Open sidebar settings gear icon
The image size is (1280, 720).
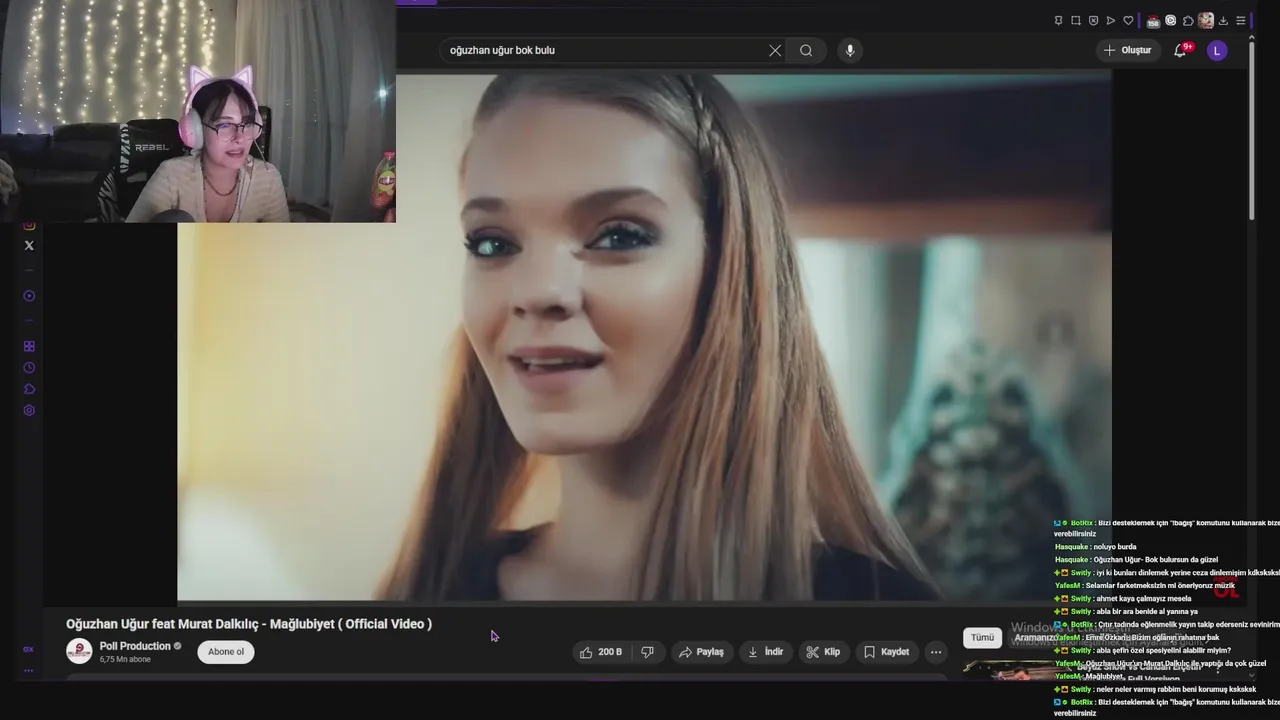point(29,410)
